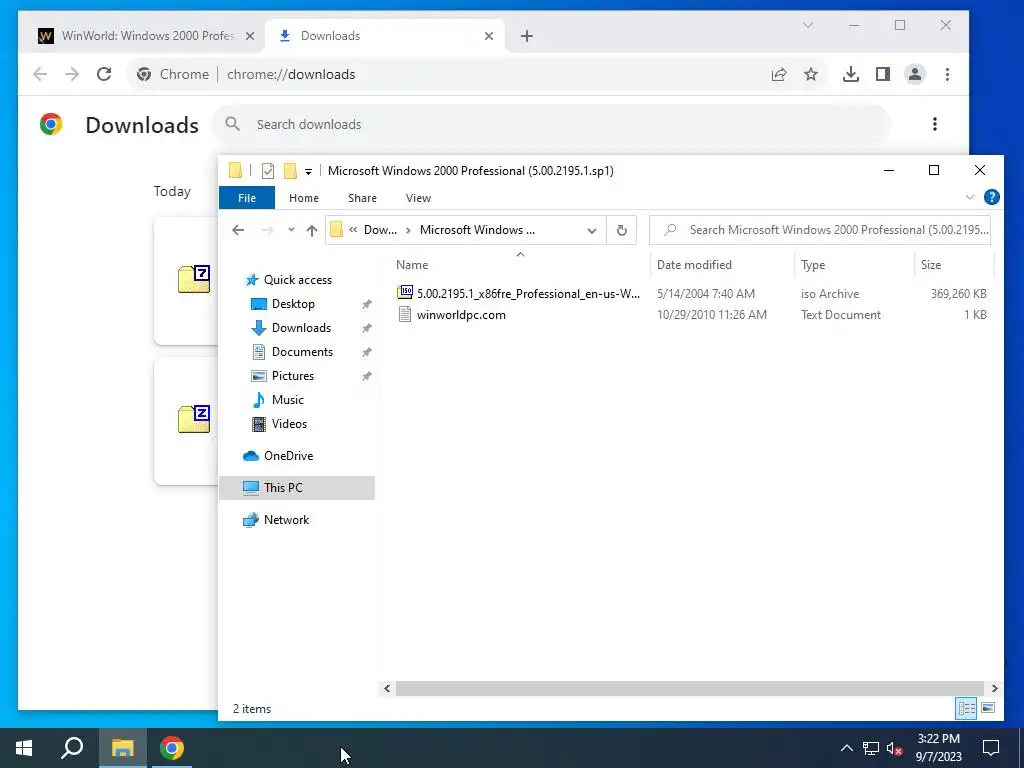Open Chrome's three-dot main menu
1024x768 pixels.
(947, 74)
